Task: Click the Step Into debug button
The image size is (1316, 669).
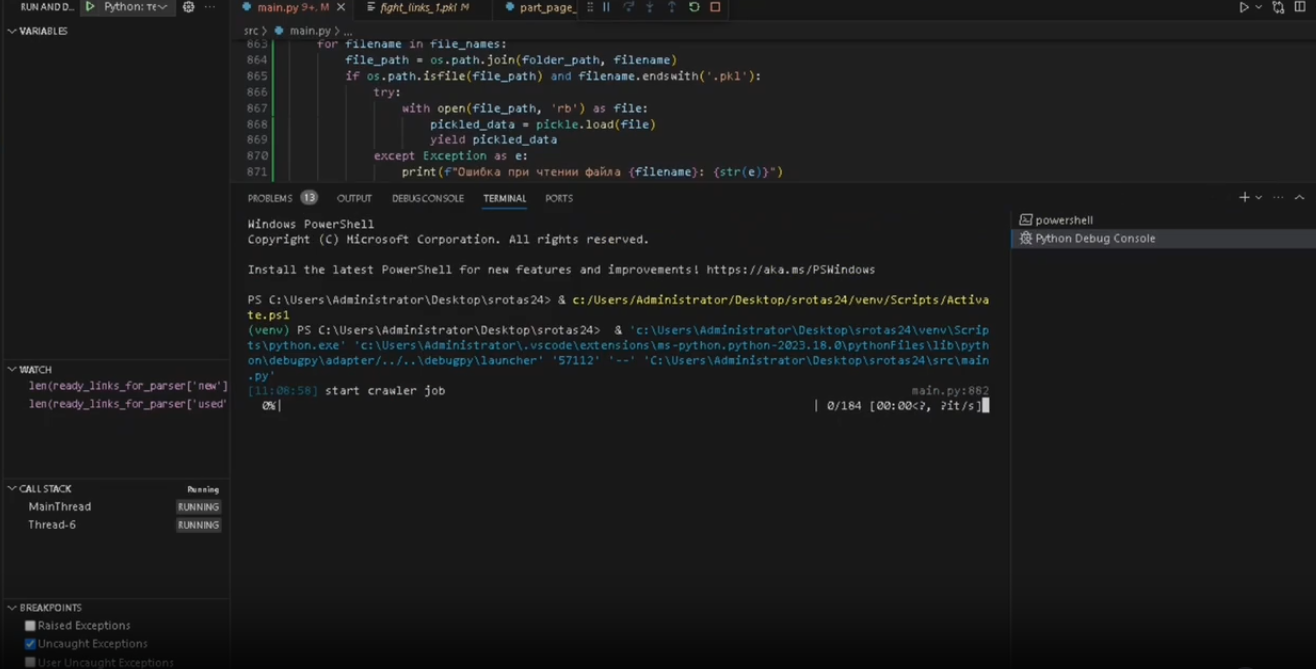Action: click(650, 7)
